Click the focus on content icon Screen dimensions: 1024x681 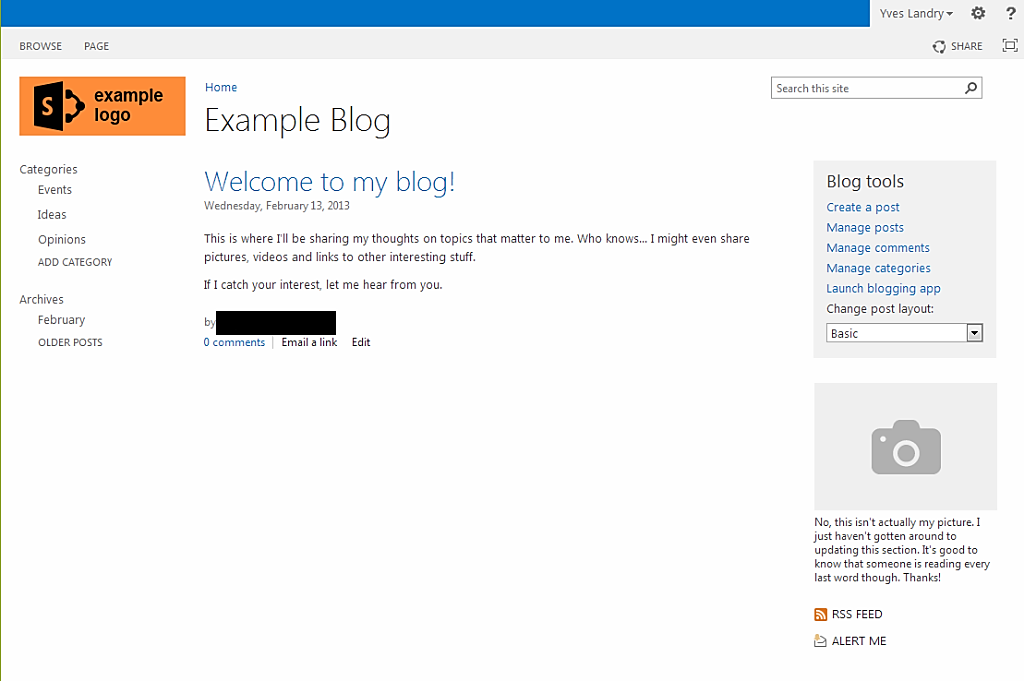1009,46
